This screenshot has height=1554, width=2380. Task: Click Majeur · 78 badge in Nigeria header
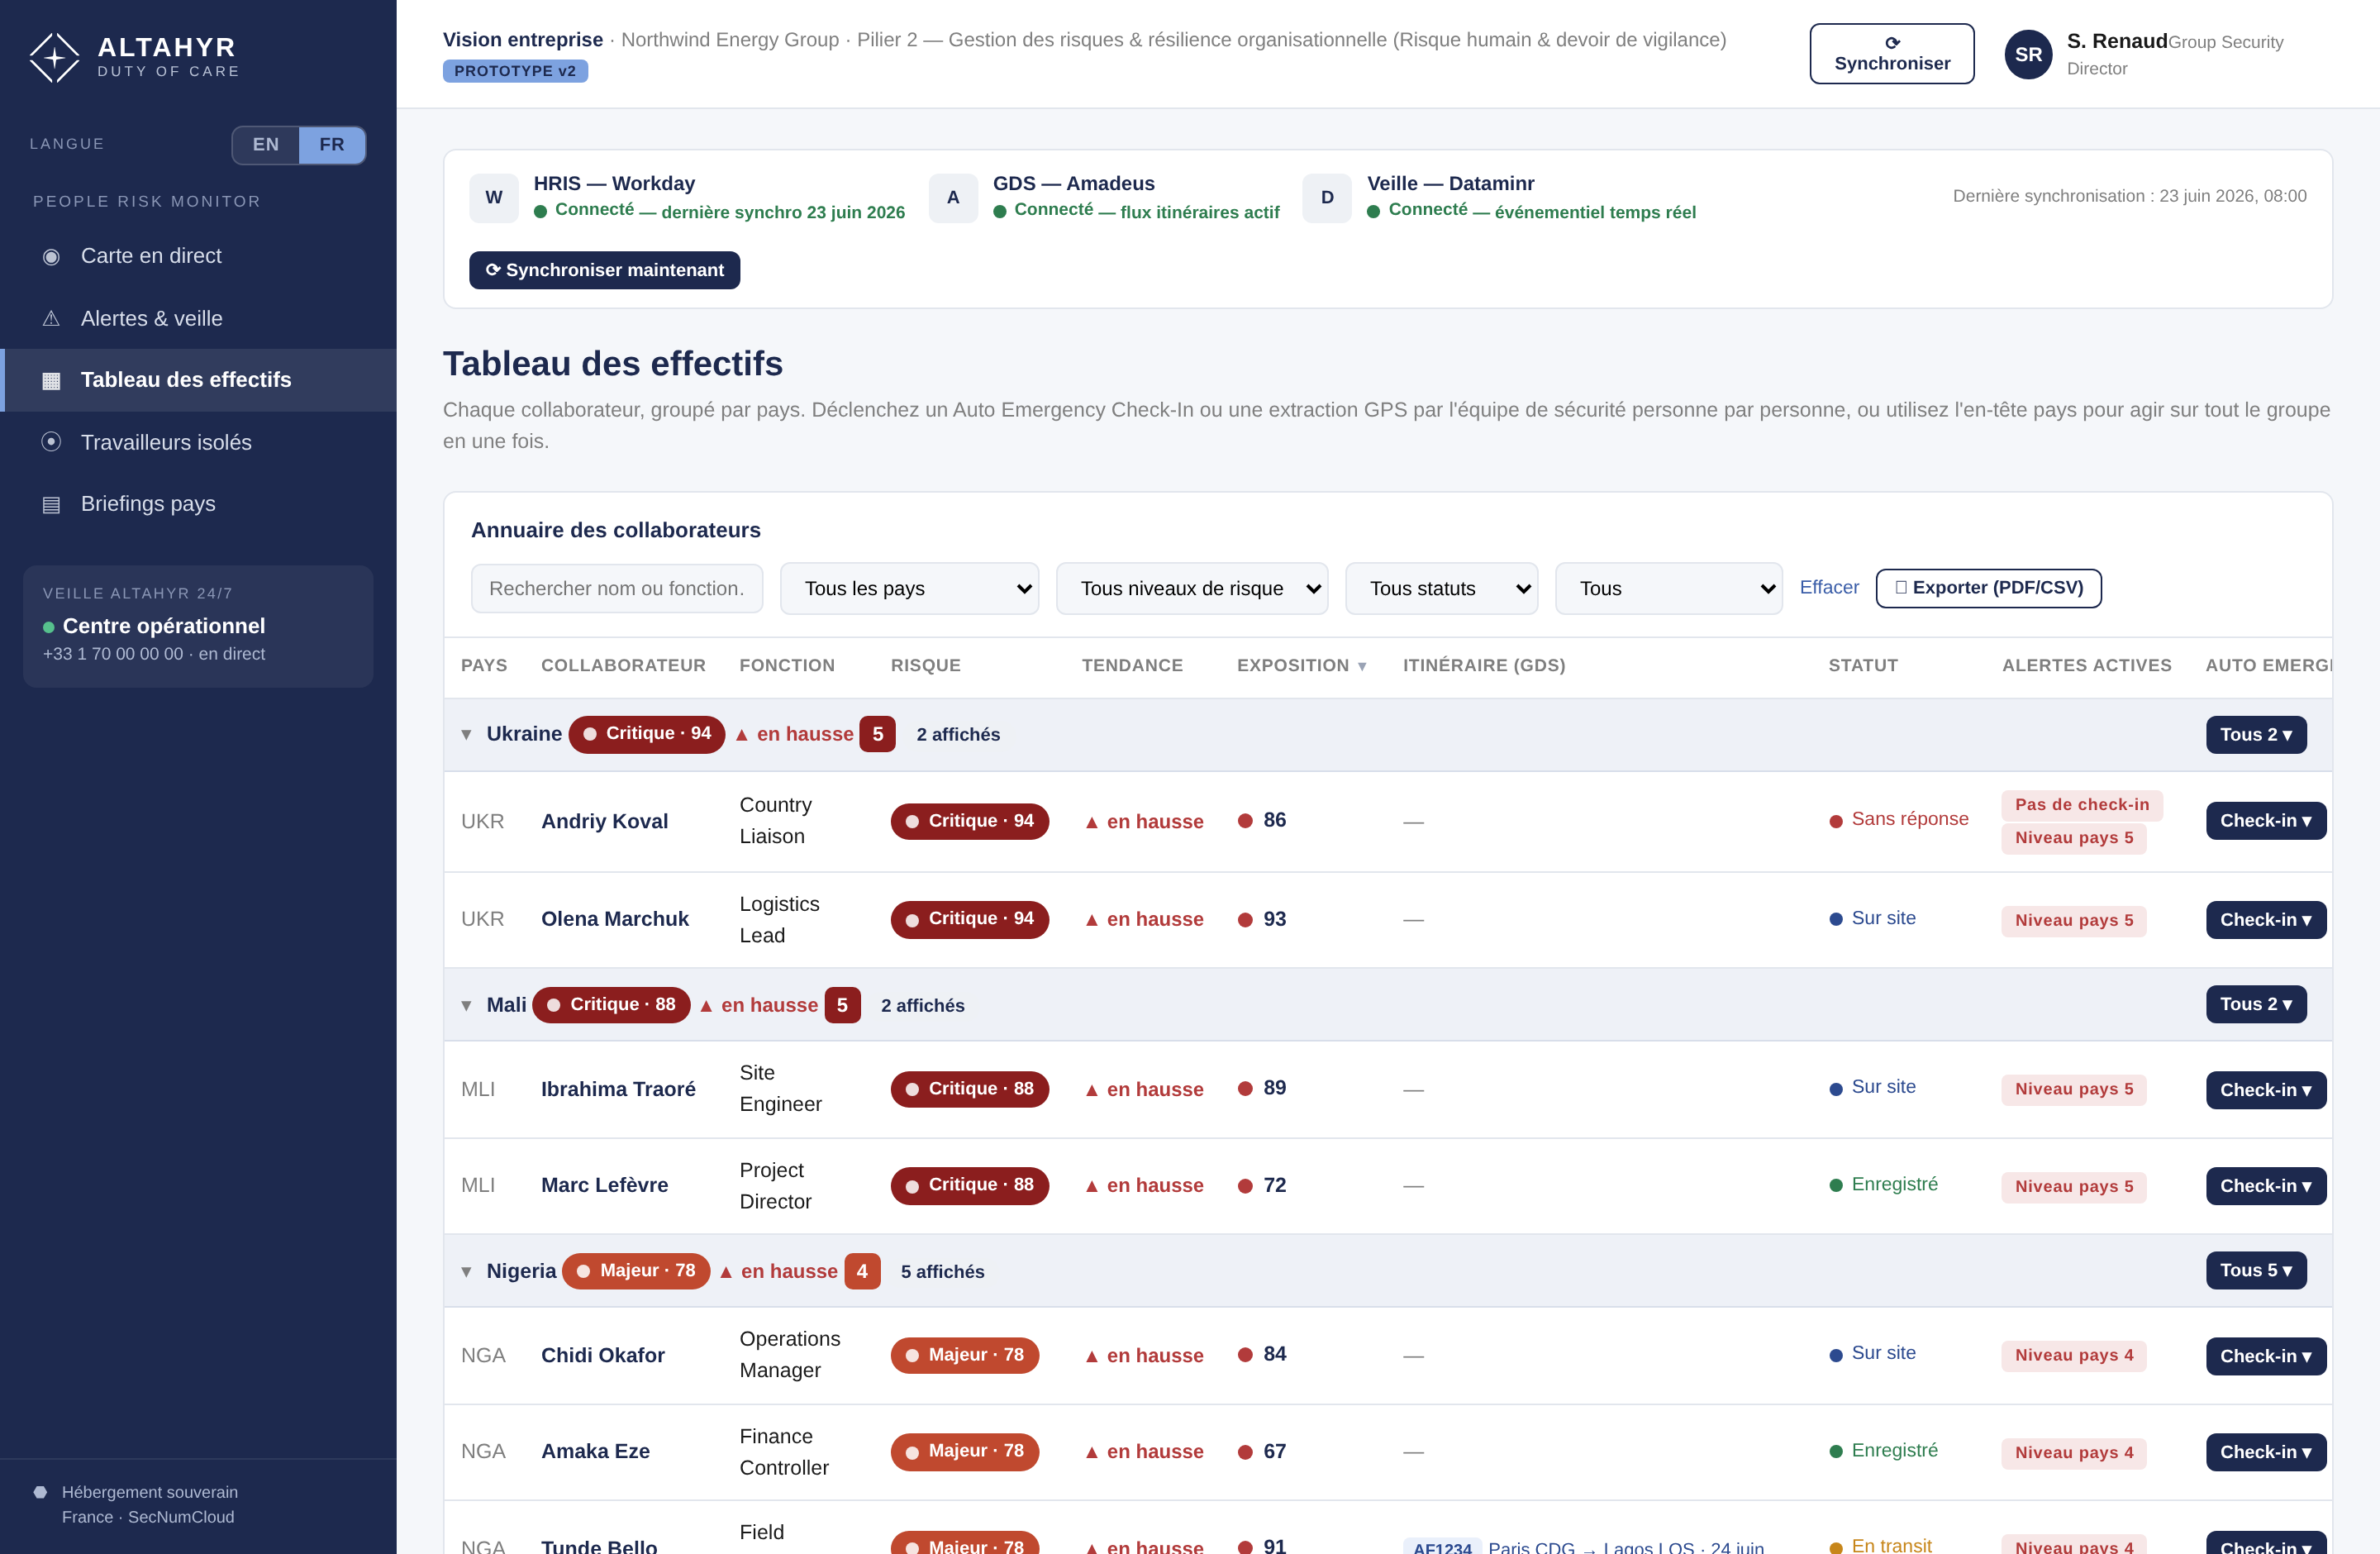[636, 1271]
